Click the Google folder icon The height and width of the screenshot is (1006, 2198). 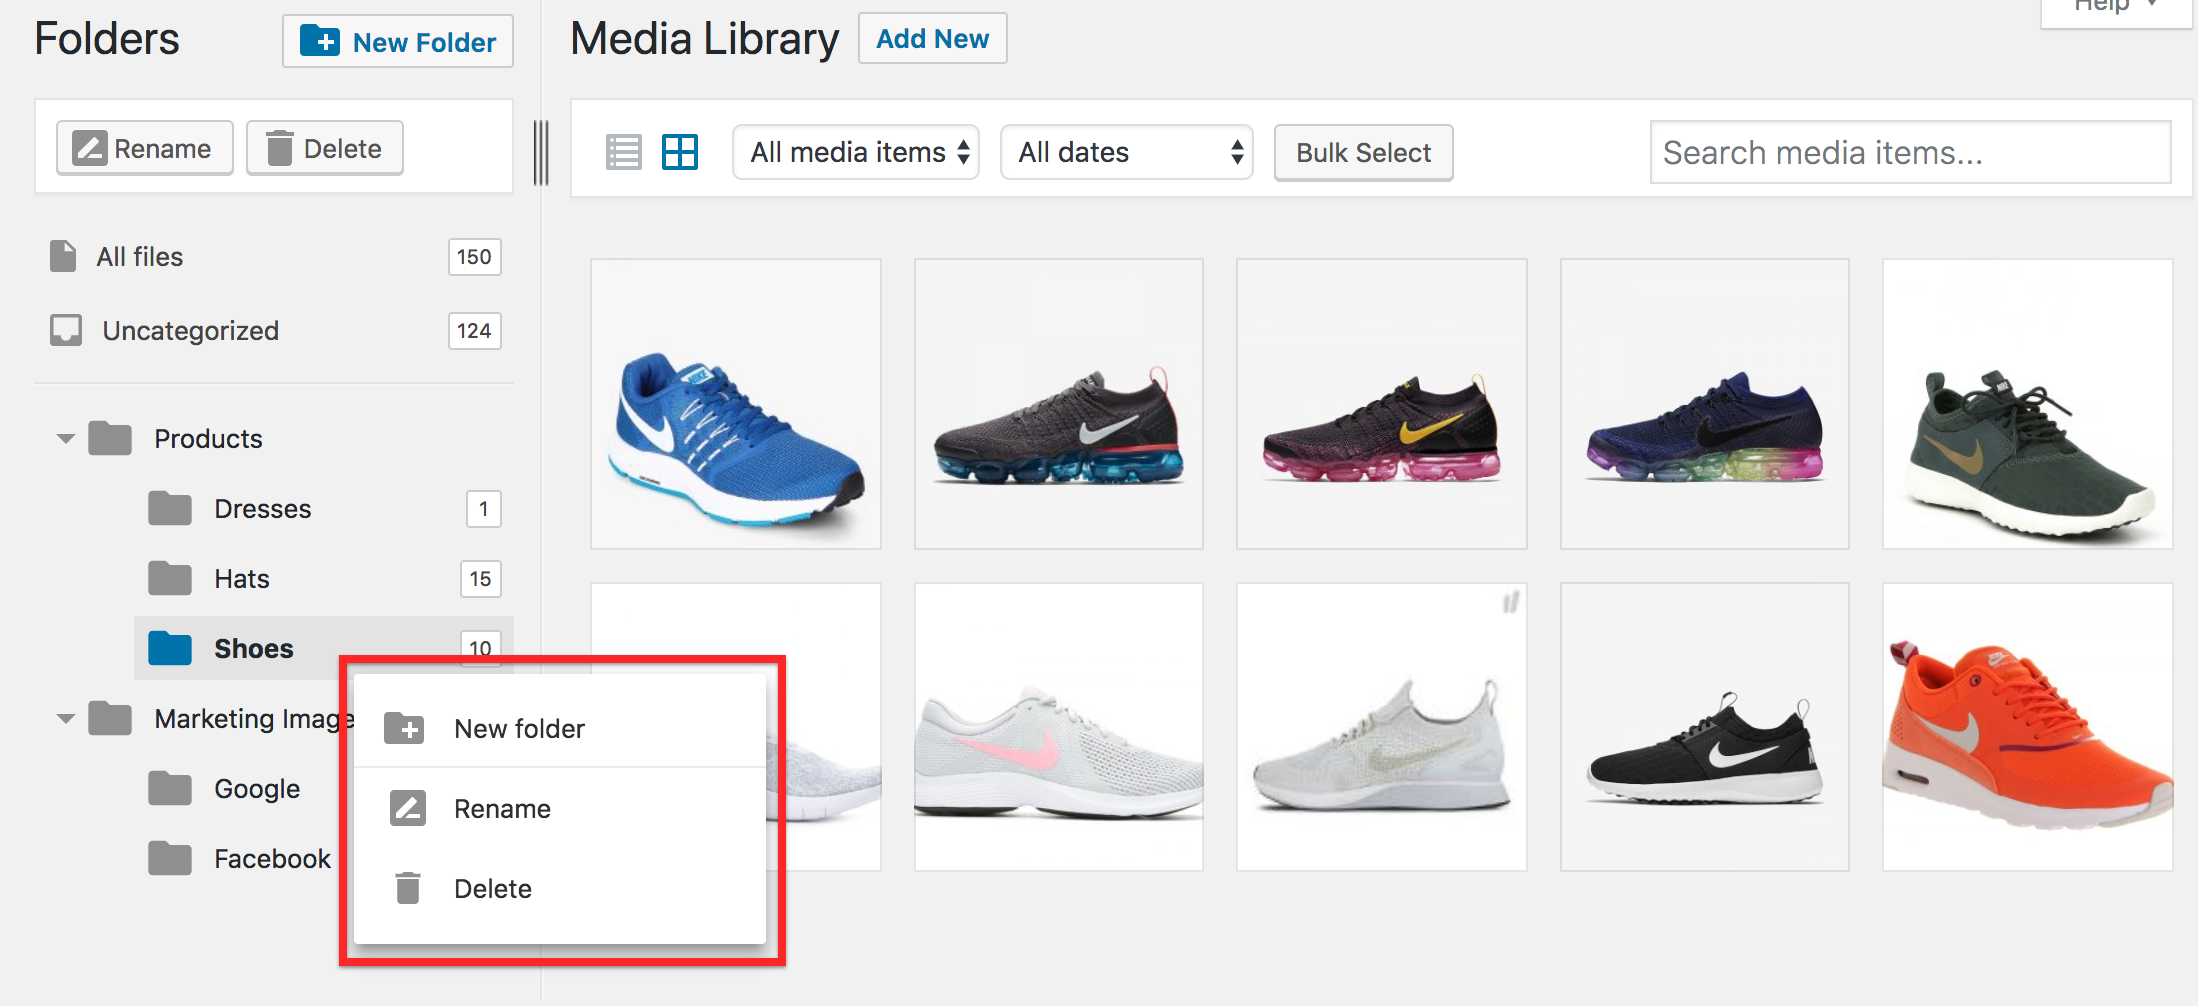click(170, 788)
